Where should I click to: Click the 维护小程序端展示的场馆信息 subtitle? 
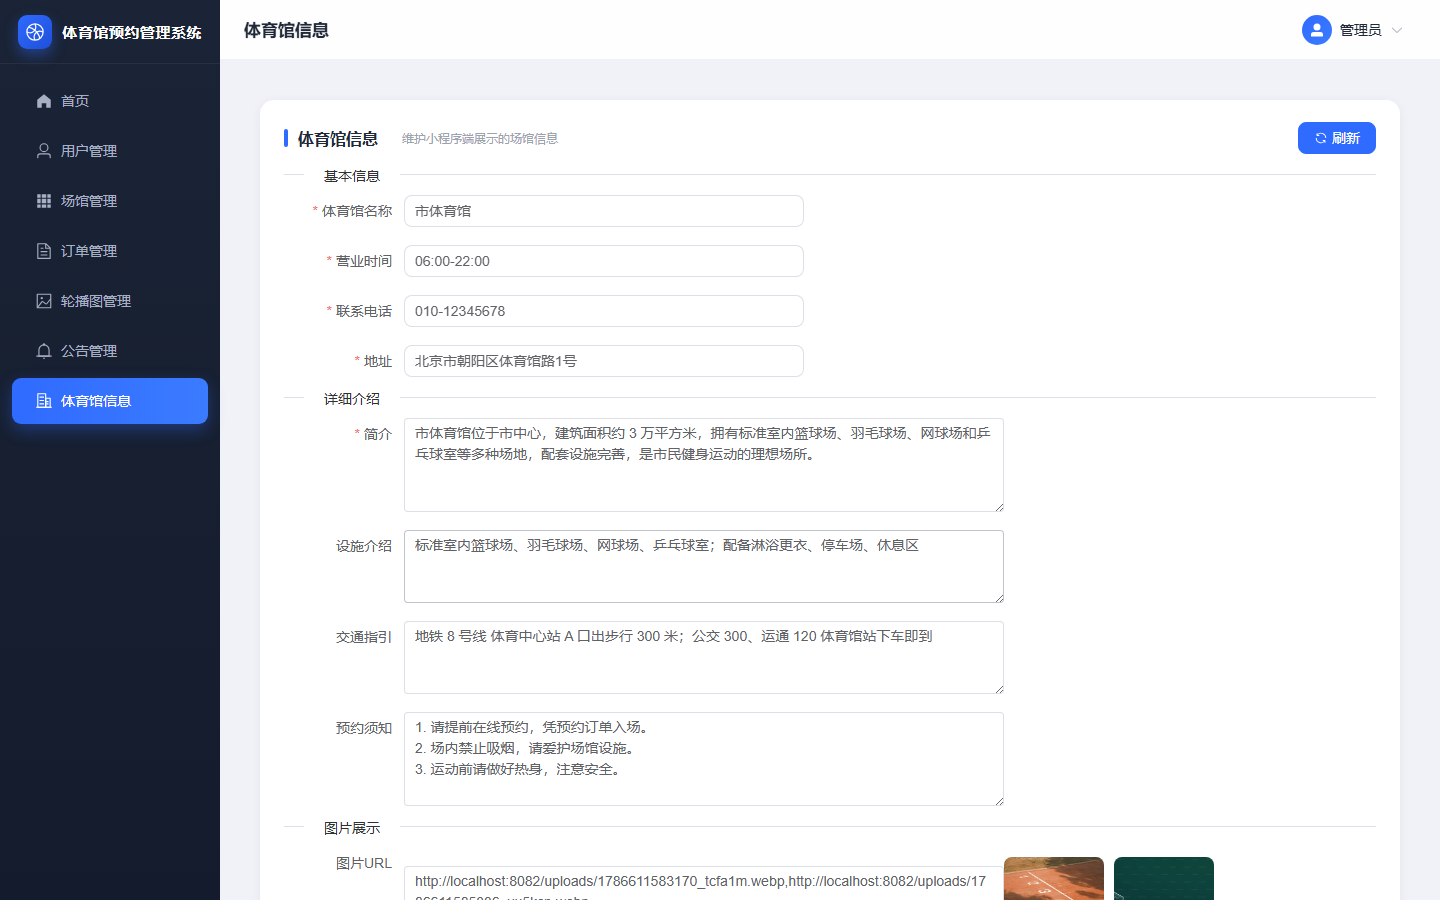(480, 139)
